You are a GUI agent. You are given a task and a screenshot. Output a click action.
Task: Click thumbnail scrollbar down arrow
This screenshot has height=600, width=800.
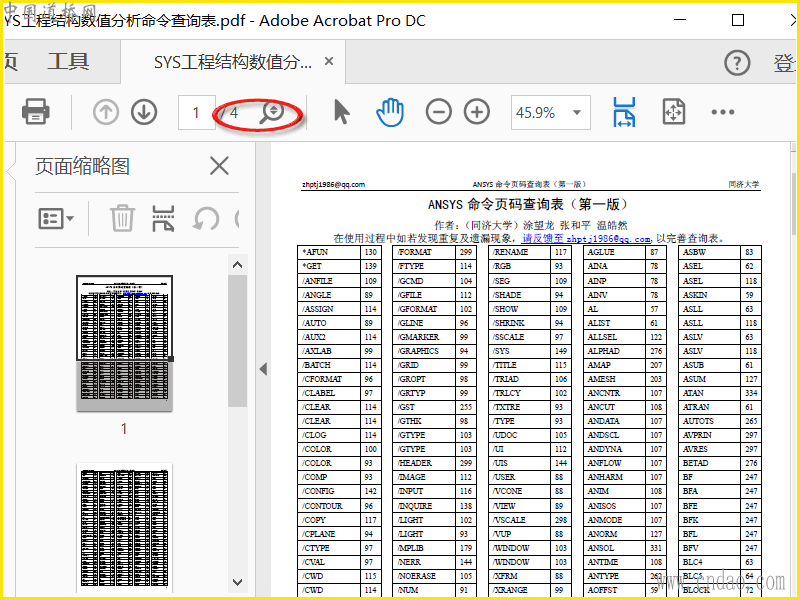coord(237,582)
